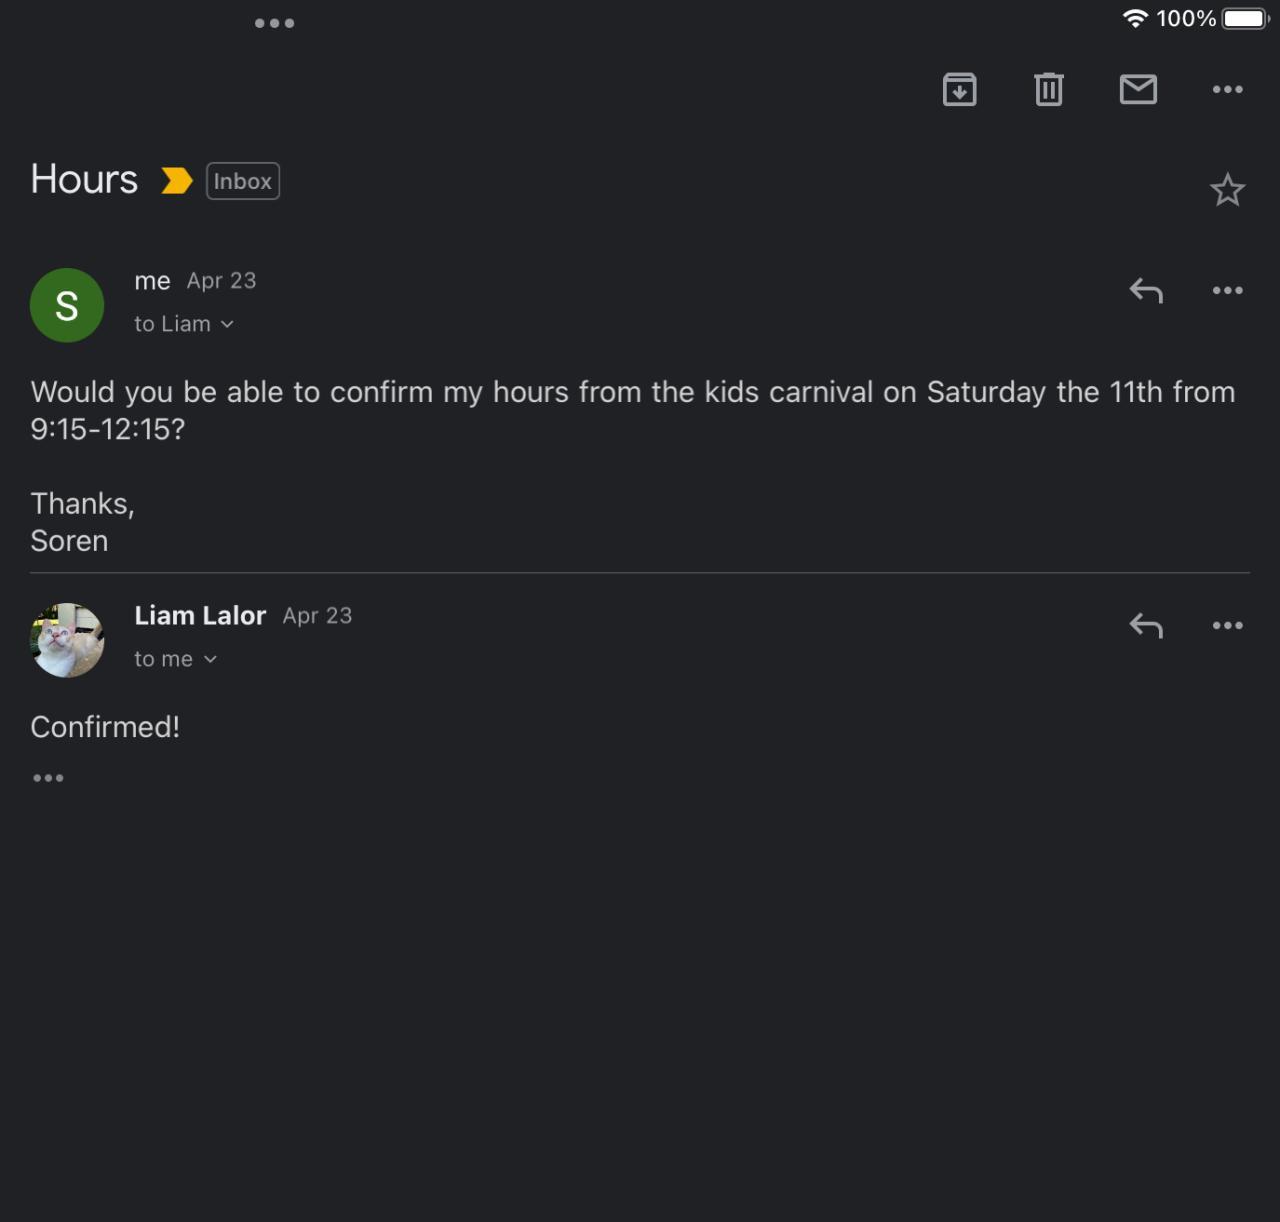The width and height of the screenshot is (1280, 1222).
Task: Tap the green S sender avatar
Action: tap(67, 306)
